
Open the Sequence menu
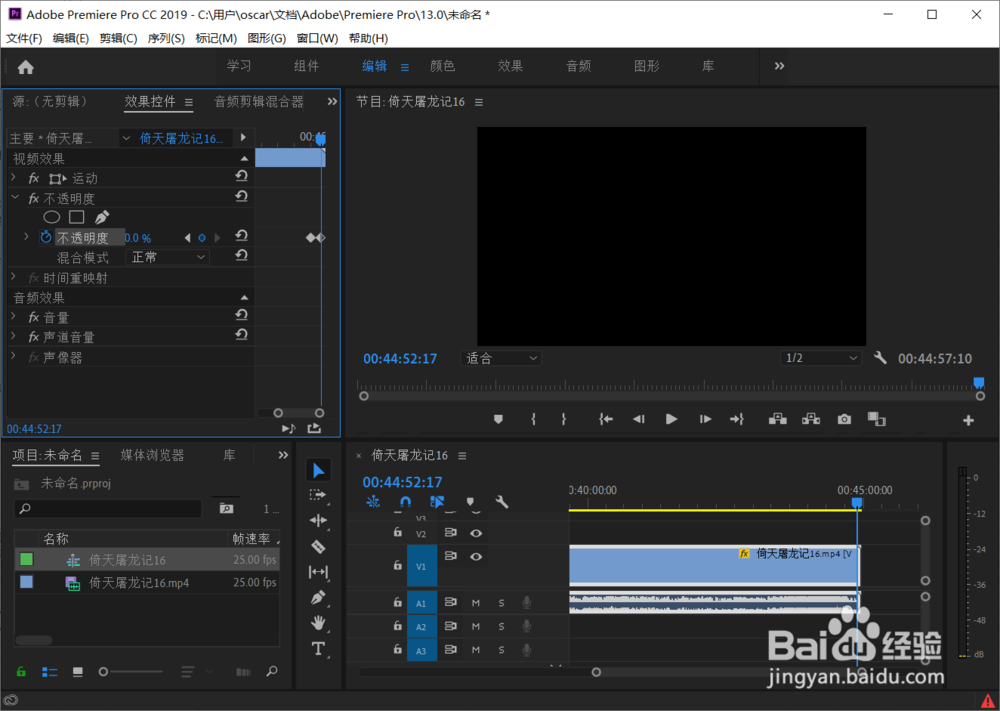point(166,38)
